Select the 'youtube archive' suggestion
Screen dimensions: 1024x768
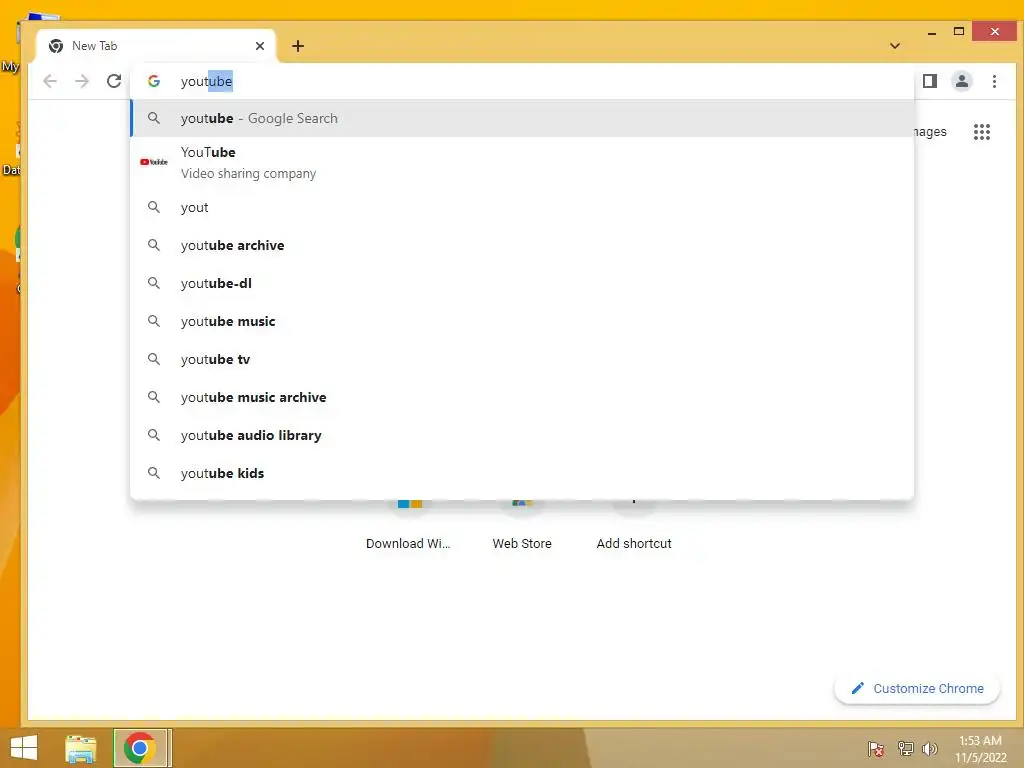click(522, 245)
